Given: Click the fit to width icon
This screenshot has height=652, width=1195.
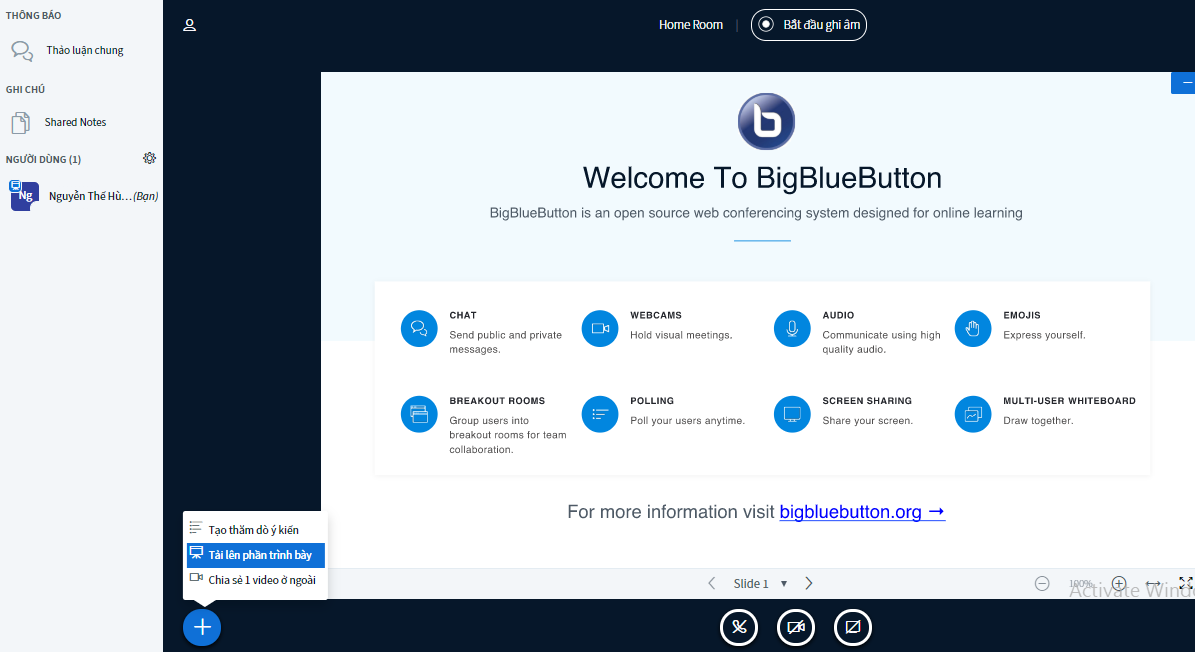Looking at the screenshot, I should (x=1153, y=583).
